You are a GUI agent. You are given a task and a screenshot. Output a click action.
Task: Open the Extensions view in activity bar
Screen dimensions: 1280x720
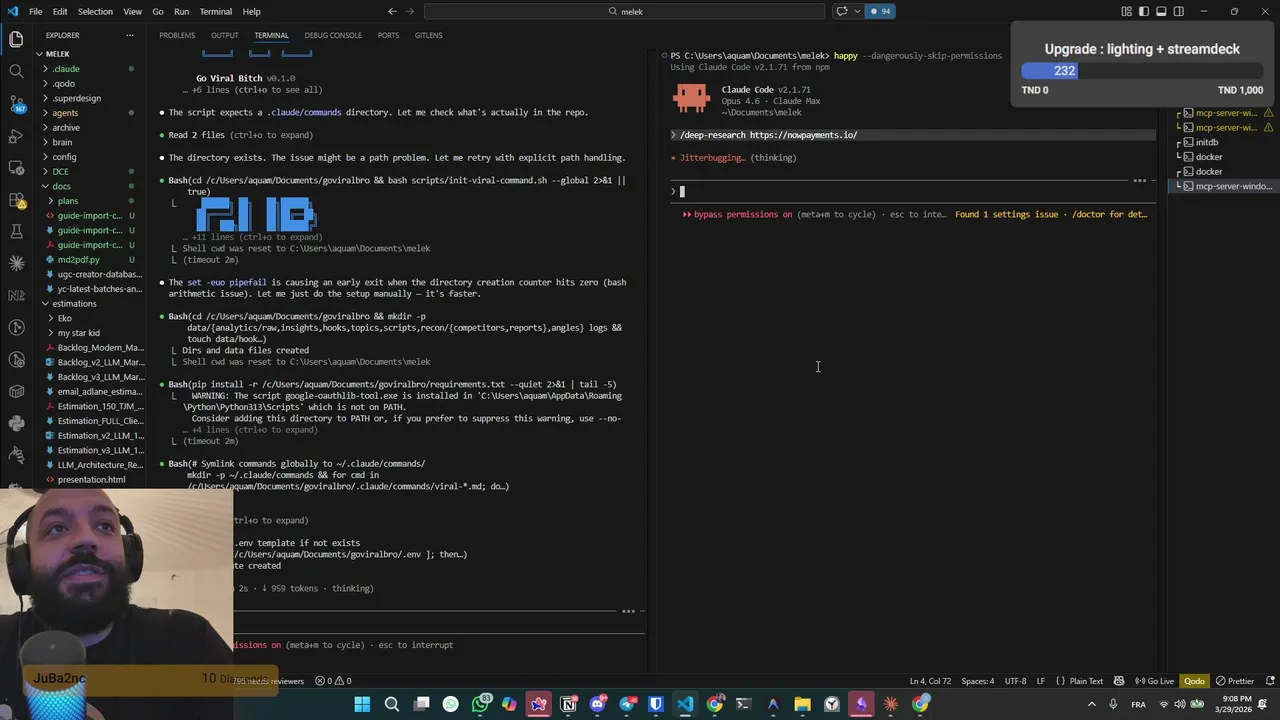pyautogui.click(x=16, y=199)
